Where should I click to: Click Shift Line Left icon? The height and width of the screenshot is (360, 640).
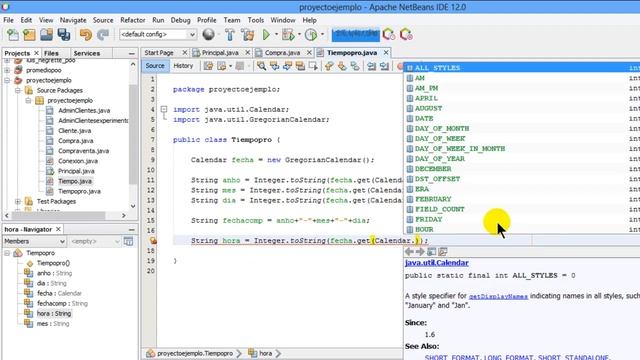371,66
